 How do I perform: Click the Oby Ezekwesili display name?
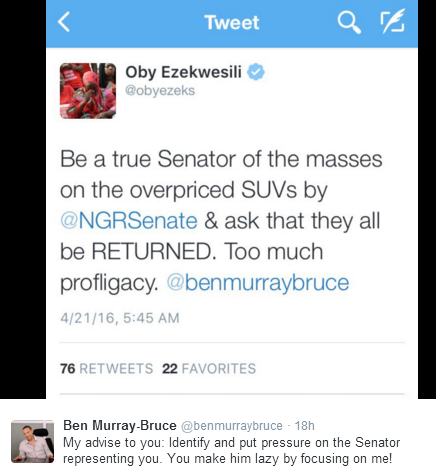(183, 72)
